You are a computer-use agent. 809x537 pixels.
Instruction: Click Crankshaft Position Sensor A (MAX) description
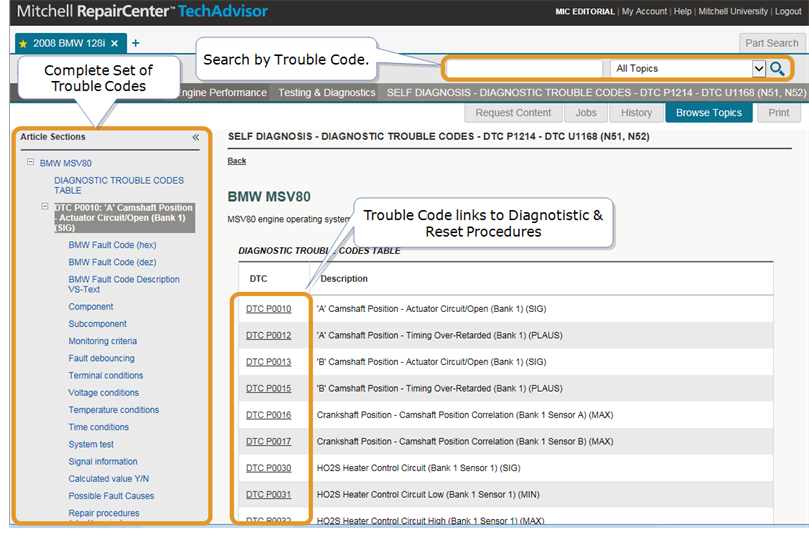pos(465,415)
